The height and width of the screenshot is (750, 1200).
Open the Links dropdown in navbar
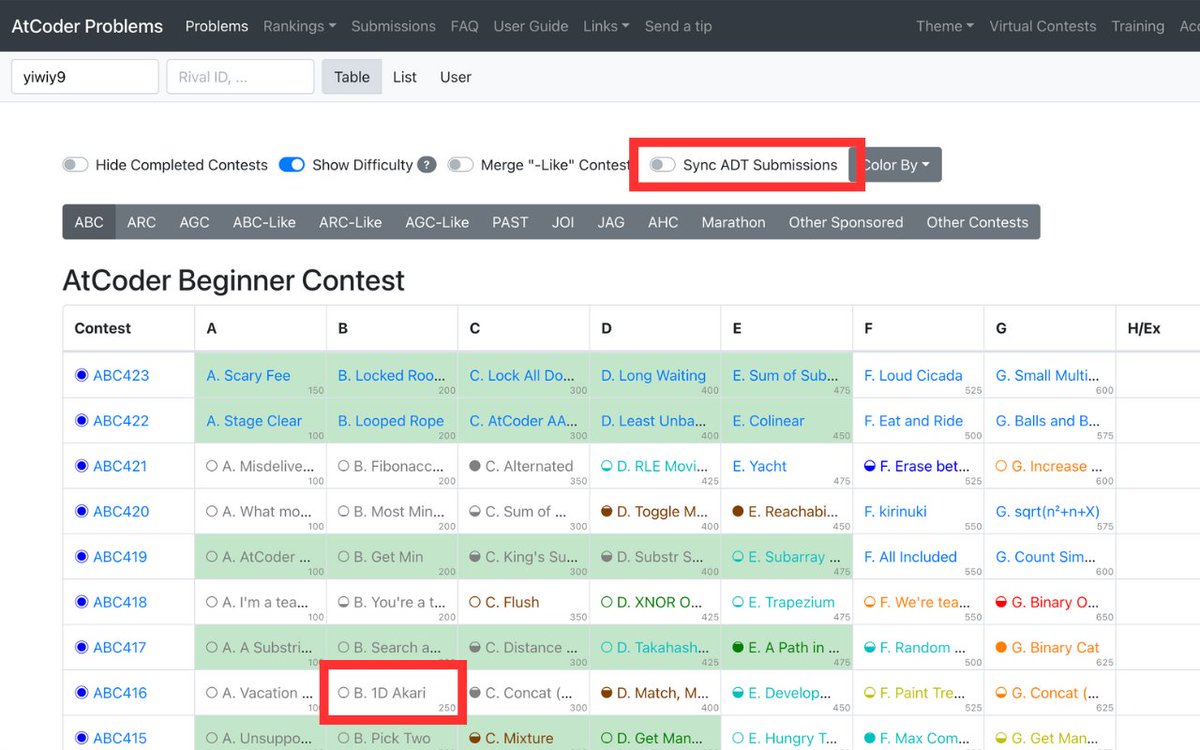606,26
